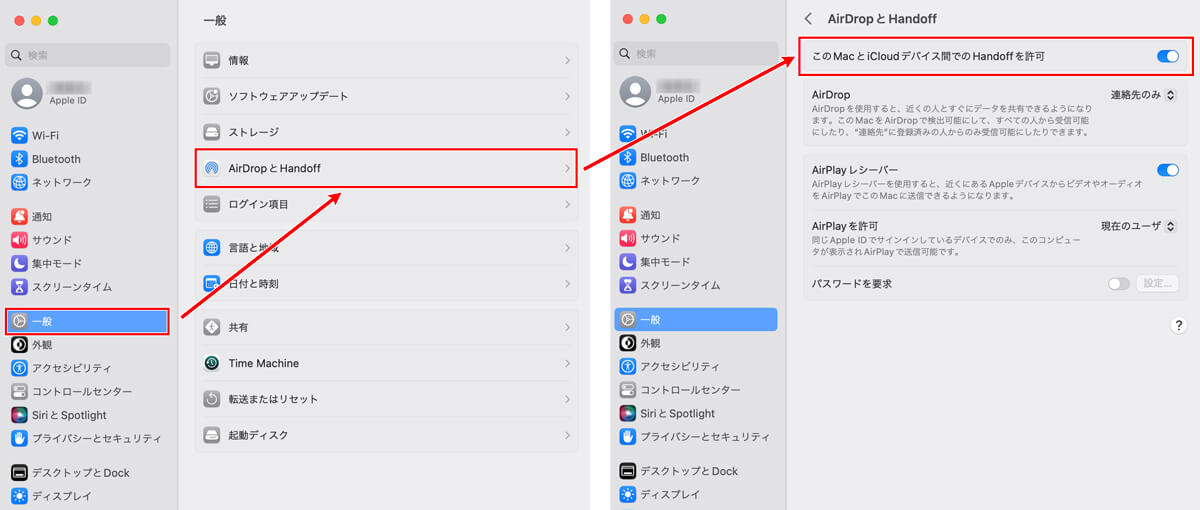Open ストレージ row chevron
This screenshot has height=510, width=1200.
[567, 132]
